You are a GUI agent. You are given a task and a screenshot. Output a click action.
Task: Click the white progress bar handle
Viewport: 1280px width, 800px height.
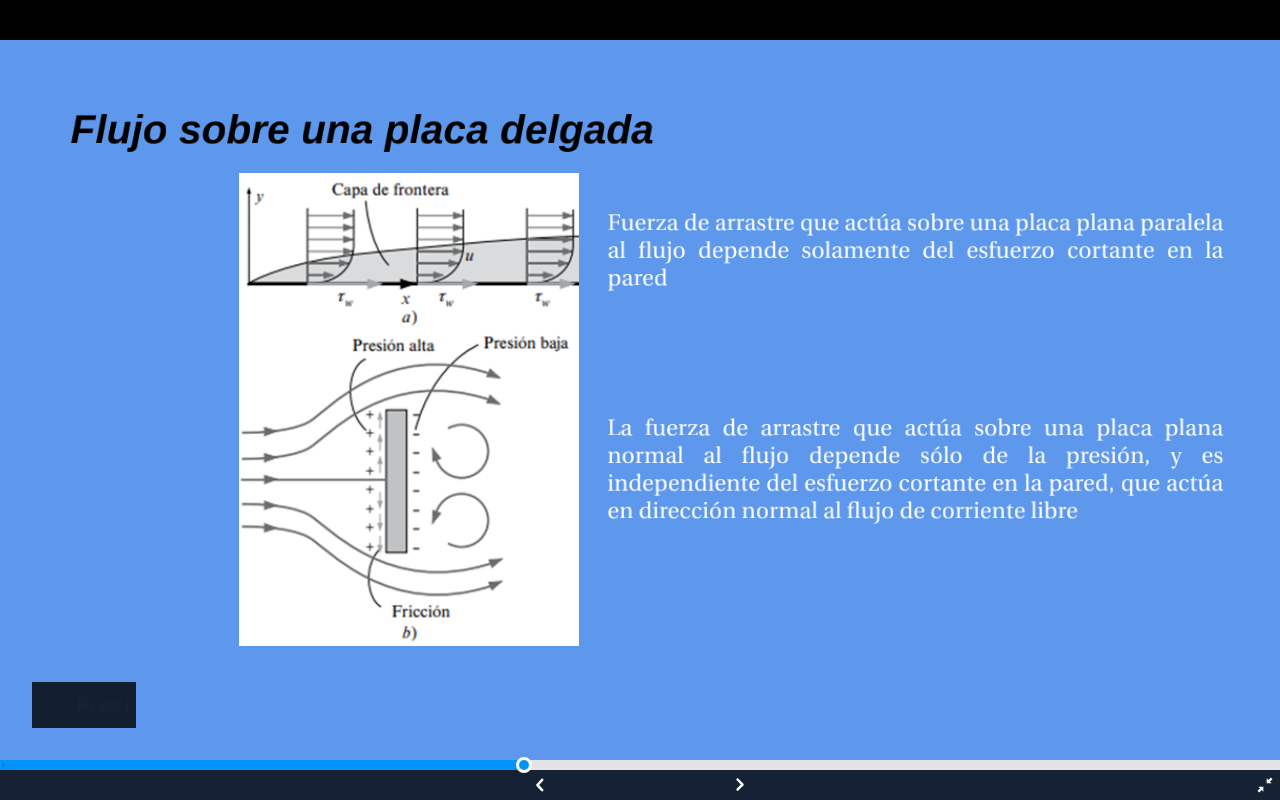click(x=523, y=765)
